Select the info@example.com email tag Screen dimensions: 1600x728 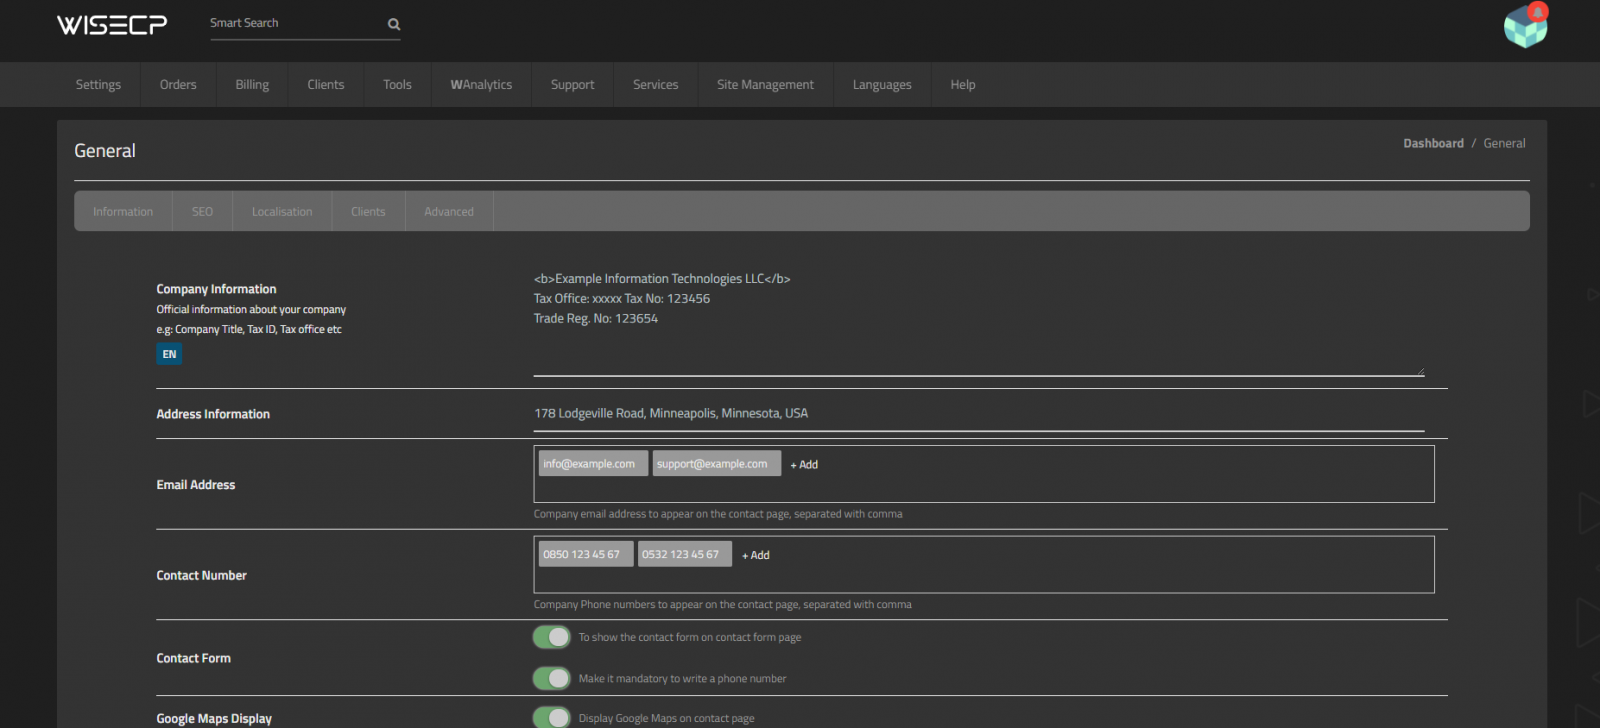[x=593, y=464]
